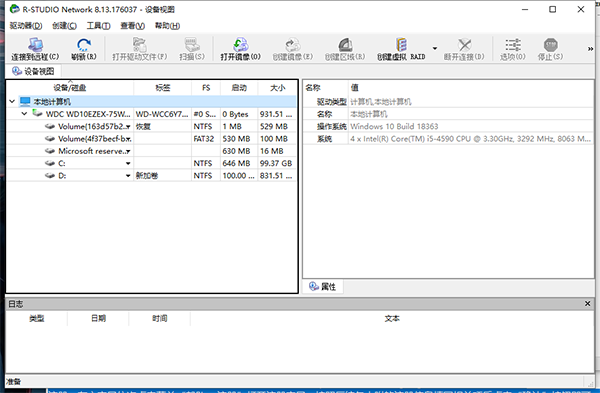Open the dropdown arrow on C: volume
The height and width of the screenshot is (393, 600).
(128, 163)
